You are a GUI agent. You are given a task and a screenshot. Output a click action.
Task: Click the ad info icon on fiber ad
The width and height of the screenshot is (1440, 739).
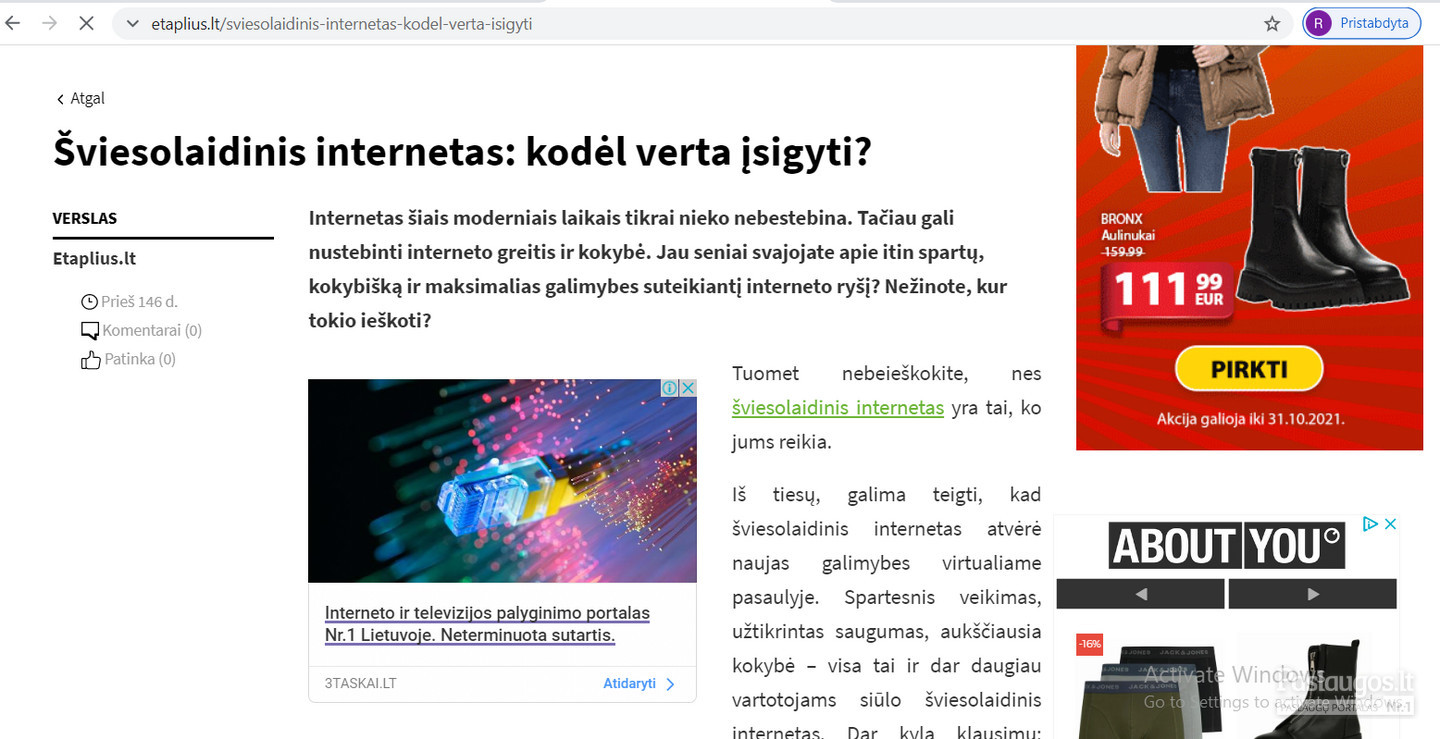click(672, 388)
